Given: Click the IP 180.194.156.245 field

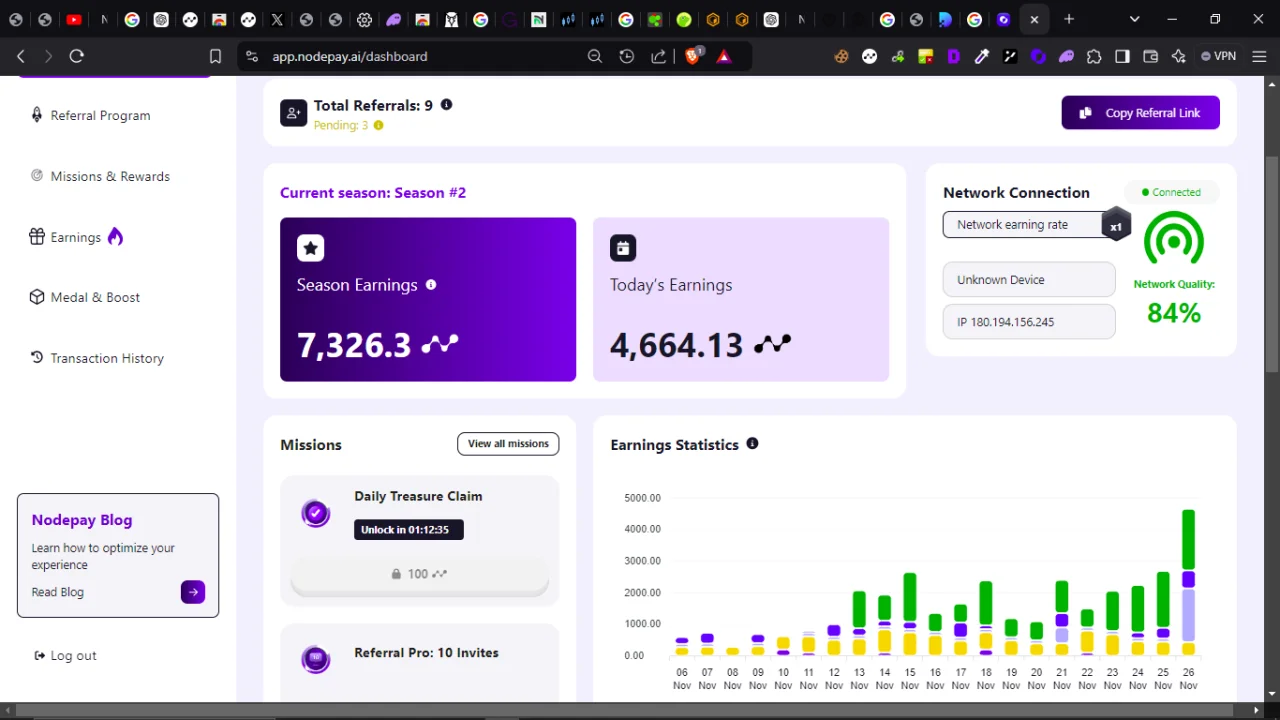Looking at the screenshot, I should click(x=1029, y=322).
